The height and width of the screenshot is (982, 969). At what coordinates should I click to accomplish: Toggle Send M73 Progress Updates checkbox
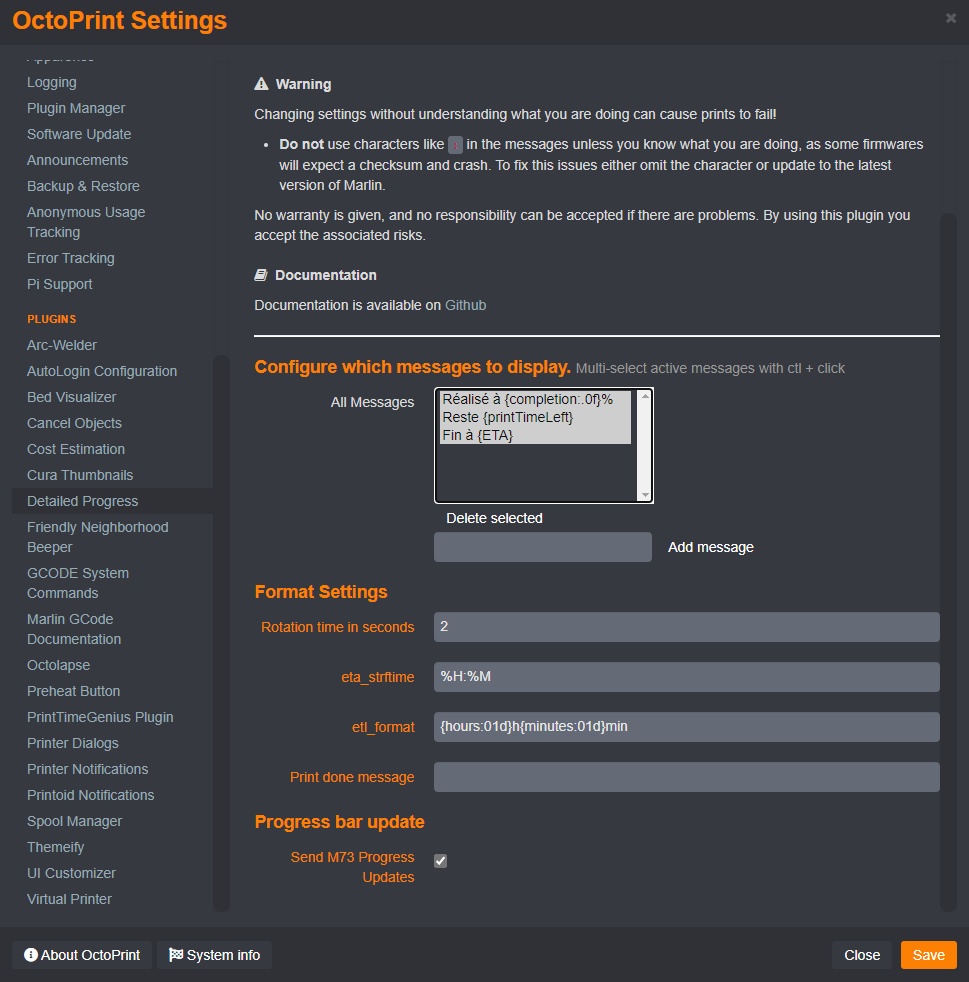(441, 861)
